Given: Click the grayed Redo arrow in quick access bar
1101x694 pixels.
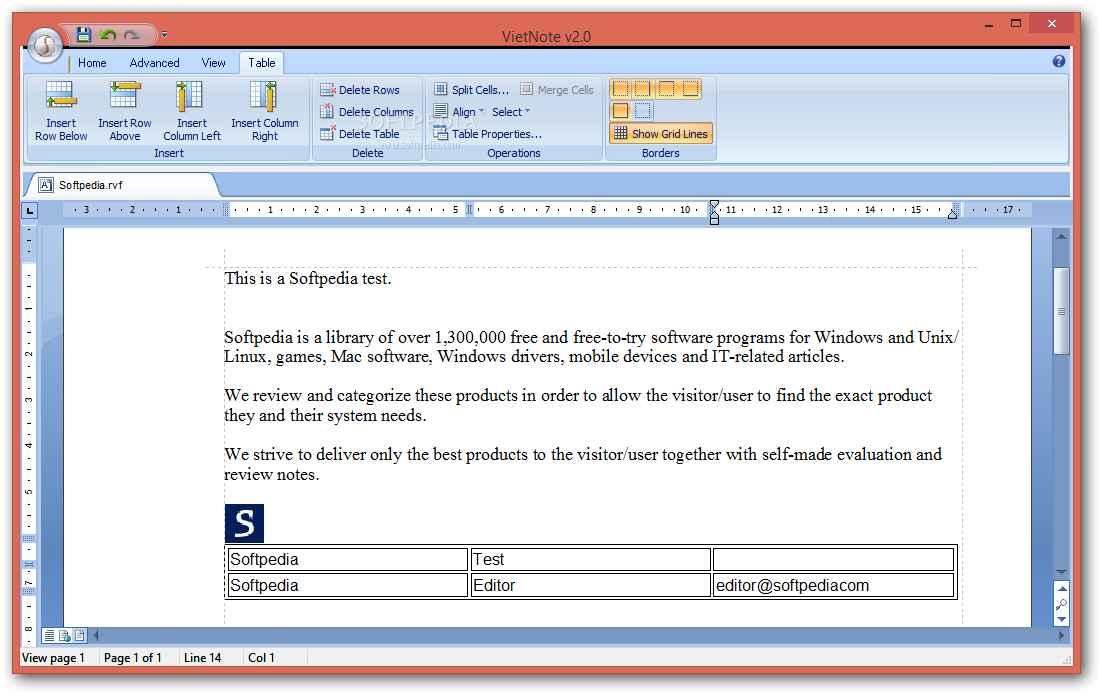Looking at the screenshot, I should [x=131, y=34].
